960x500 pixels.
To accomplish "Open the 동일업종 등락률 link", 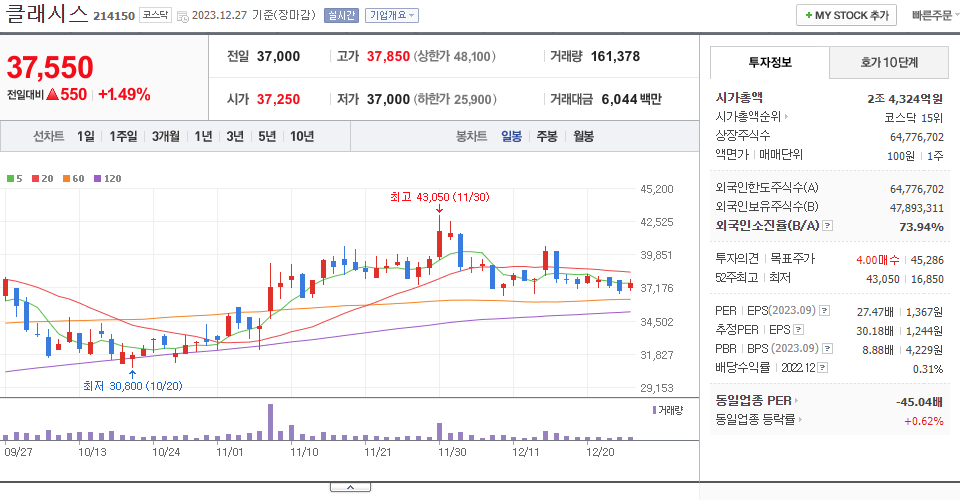I will point(759,420).
